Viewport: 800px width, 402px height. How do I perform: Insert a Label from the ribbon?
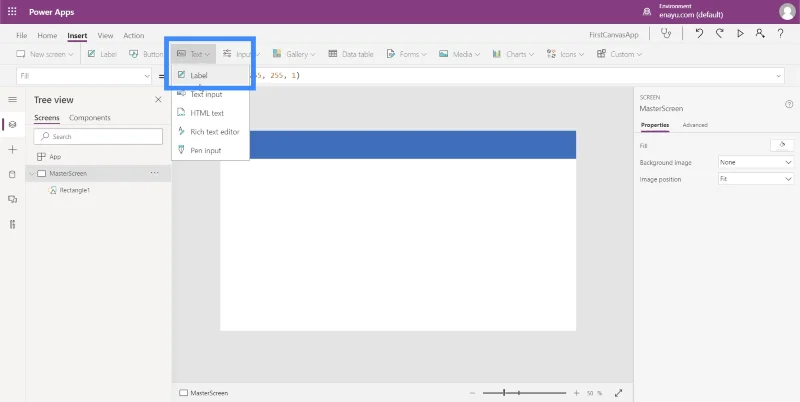[x=102, y=54]
